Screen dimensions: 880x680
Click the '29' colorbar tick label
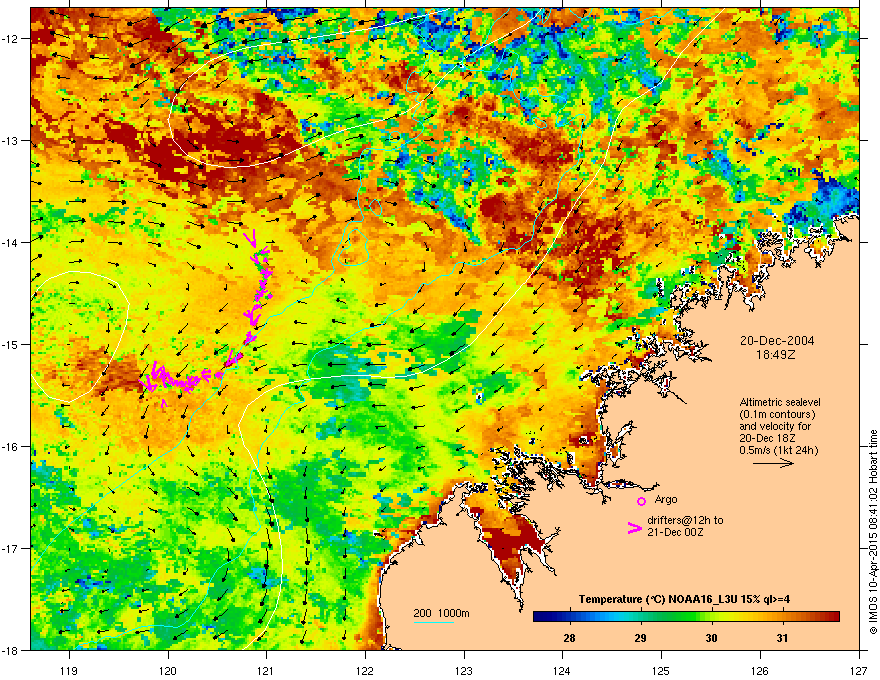click(640, 638)
